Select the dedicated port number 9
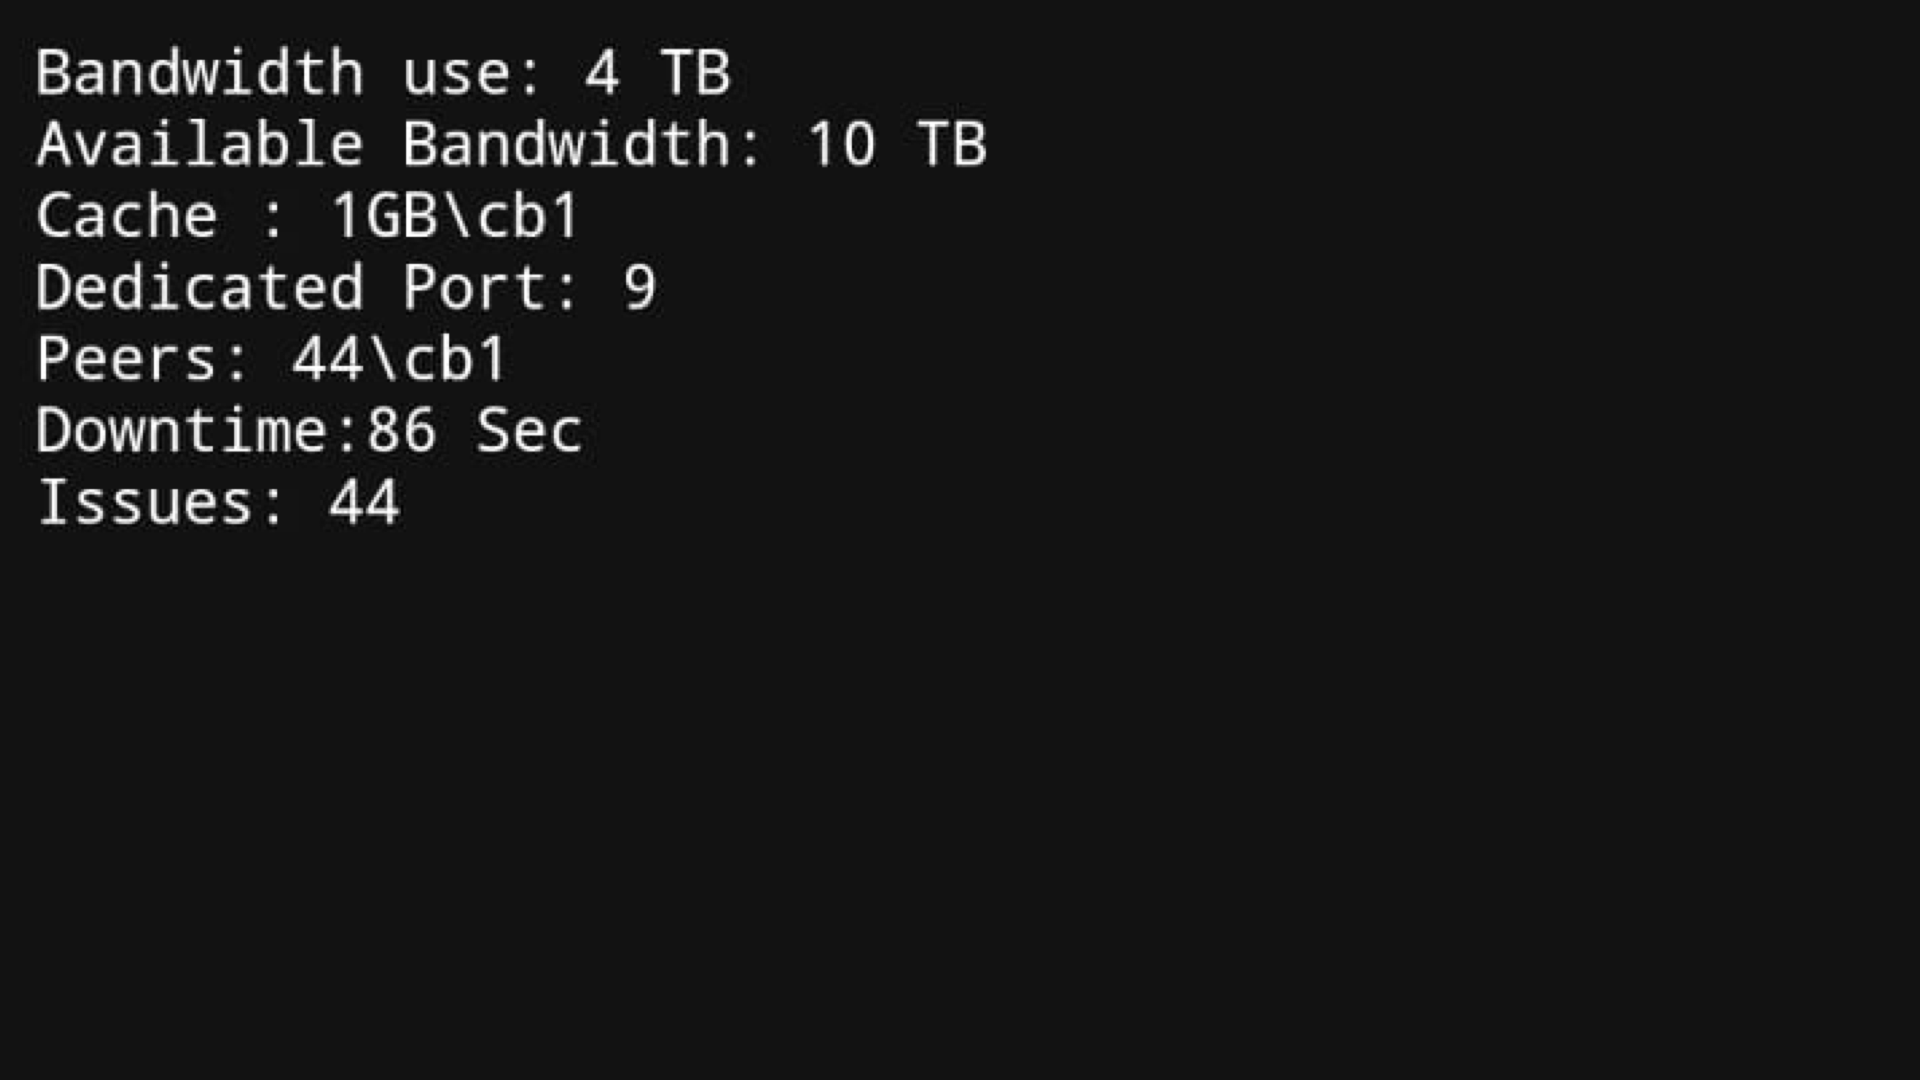The image size is (1920, 1080). (x=639, y=288)
